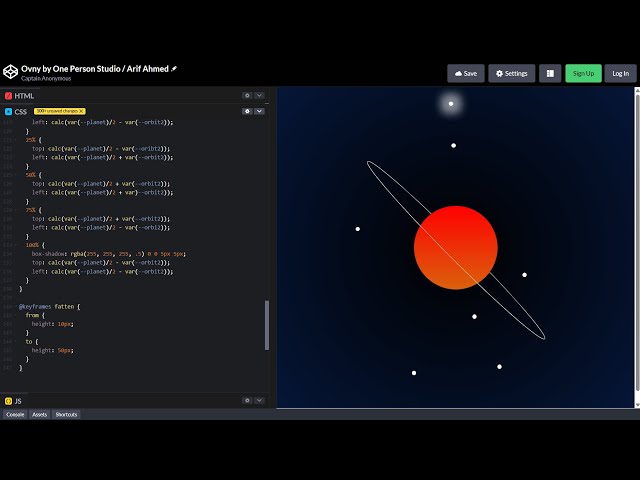
Task: Click the cloud Save button
Action: (x=466, y=73)
